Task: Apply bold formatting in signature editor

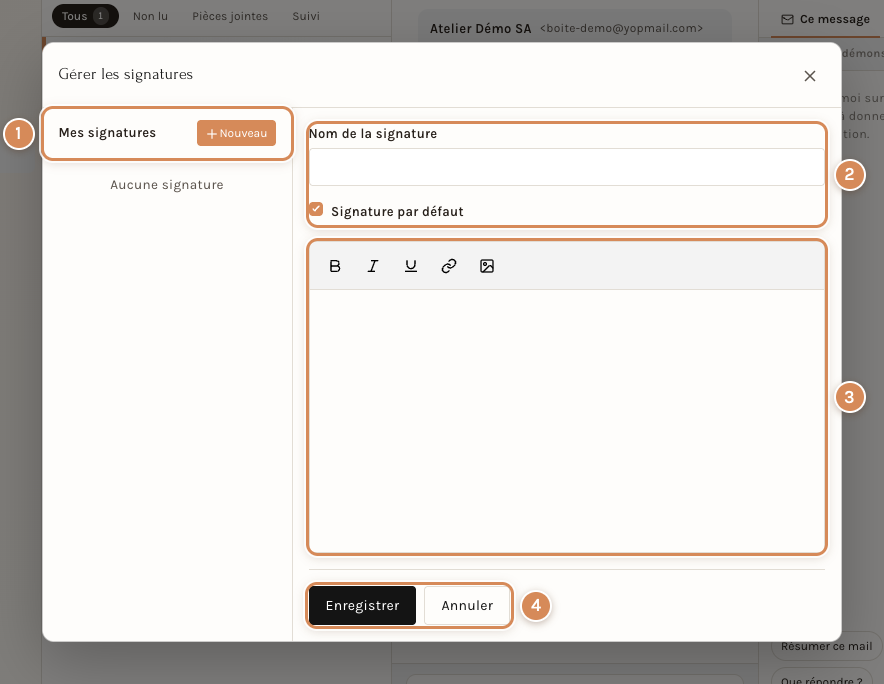Action: click(x=335, y=266)
